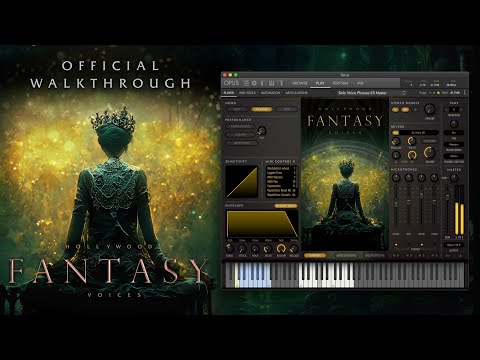Click the highlighted orange button below artwork

tap(315, 255)
